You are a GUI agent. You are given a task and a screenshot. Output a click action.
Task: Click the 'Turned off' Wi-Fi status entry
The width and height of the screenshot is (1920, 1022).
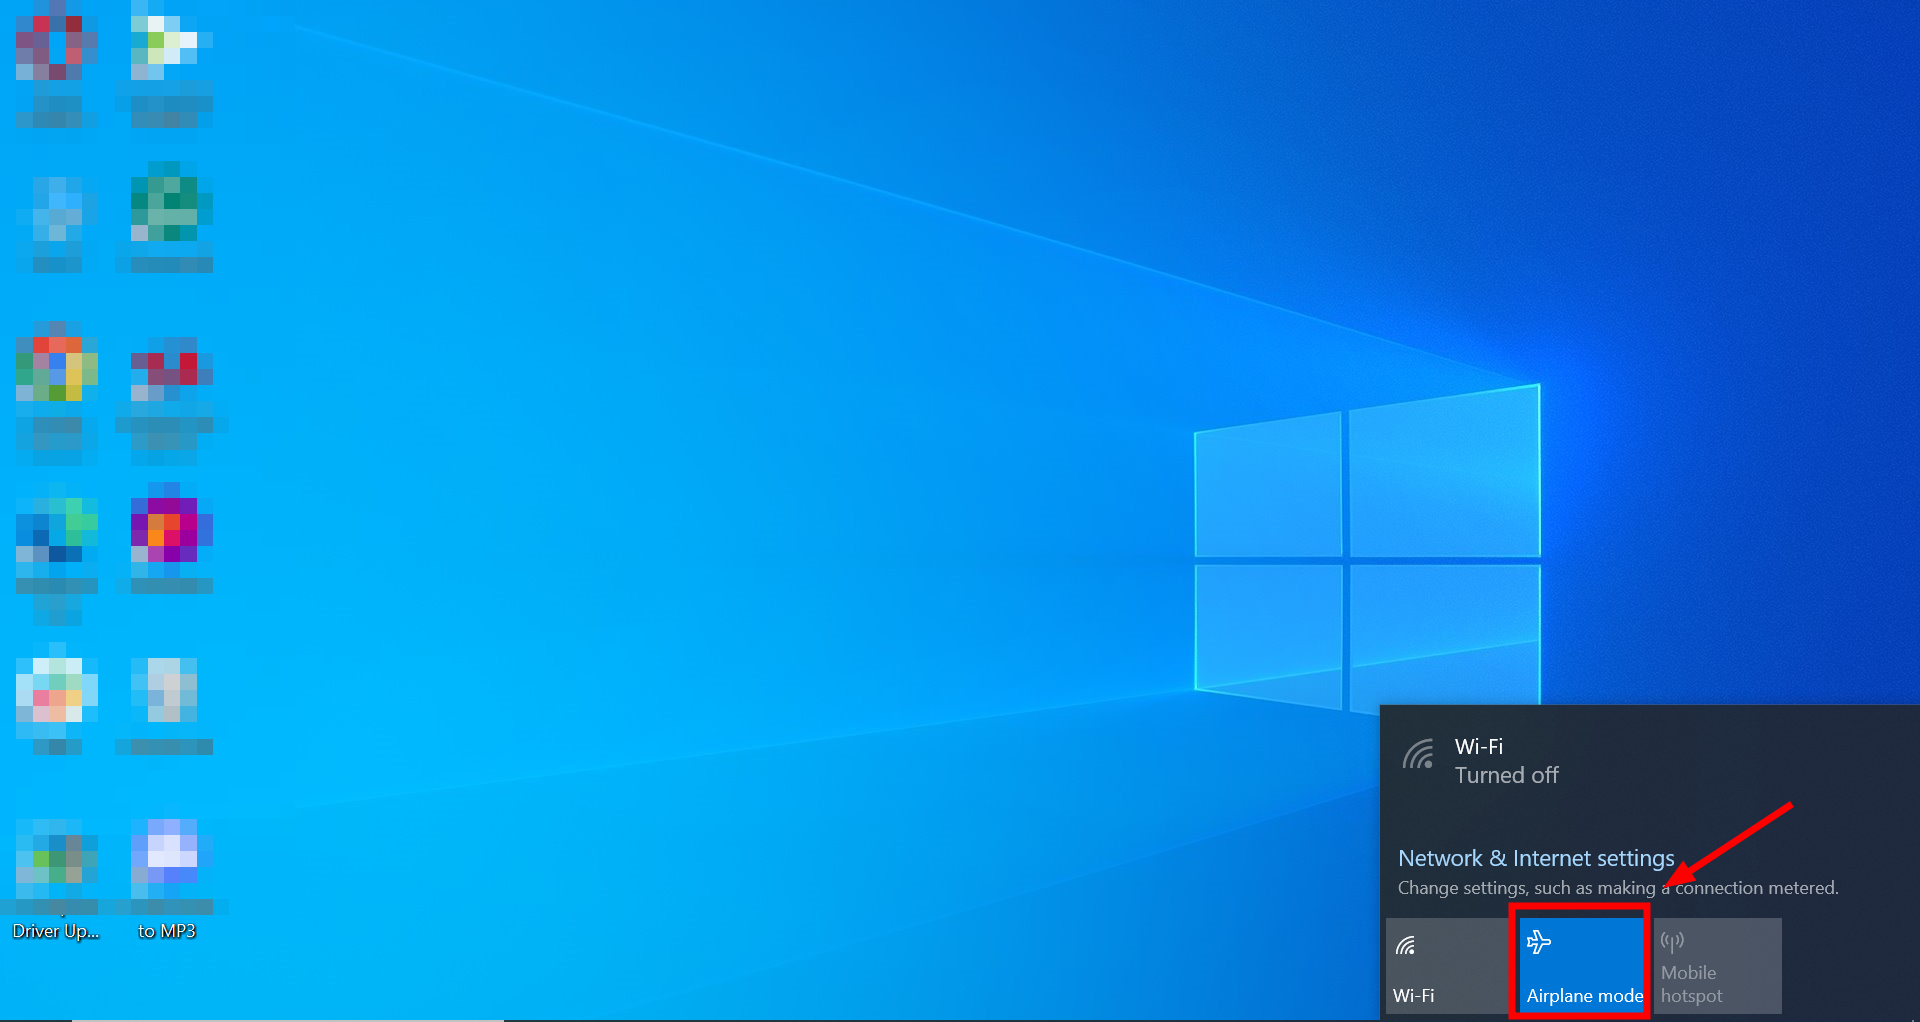1506,775
